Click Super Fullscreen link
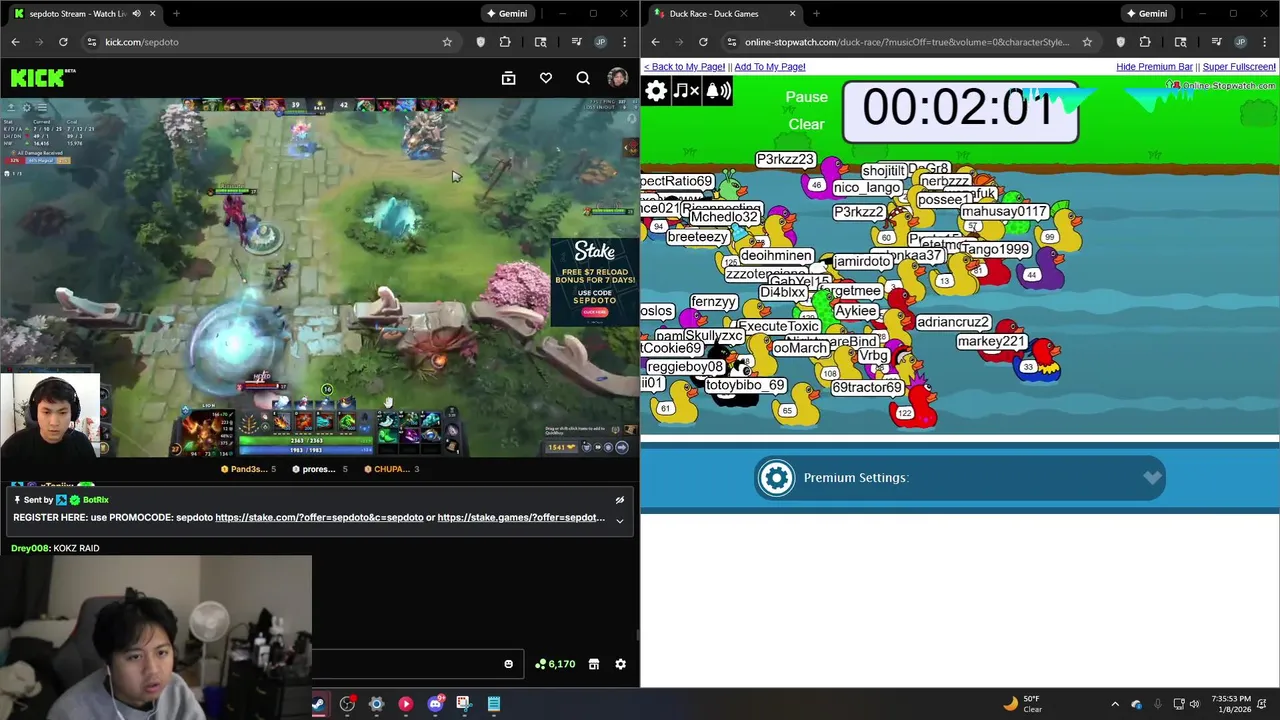This screenshot has height=720, width=1280. (1239, 67)
